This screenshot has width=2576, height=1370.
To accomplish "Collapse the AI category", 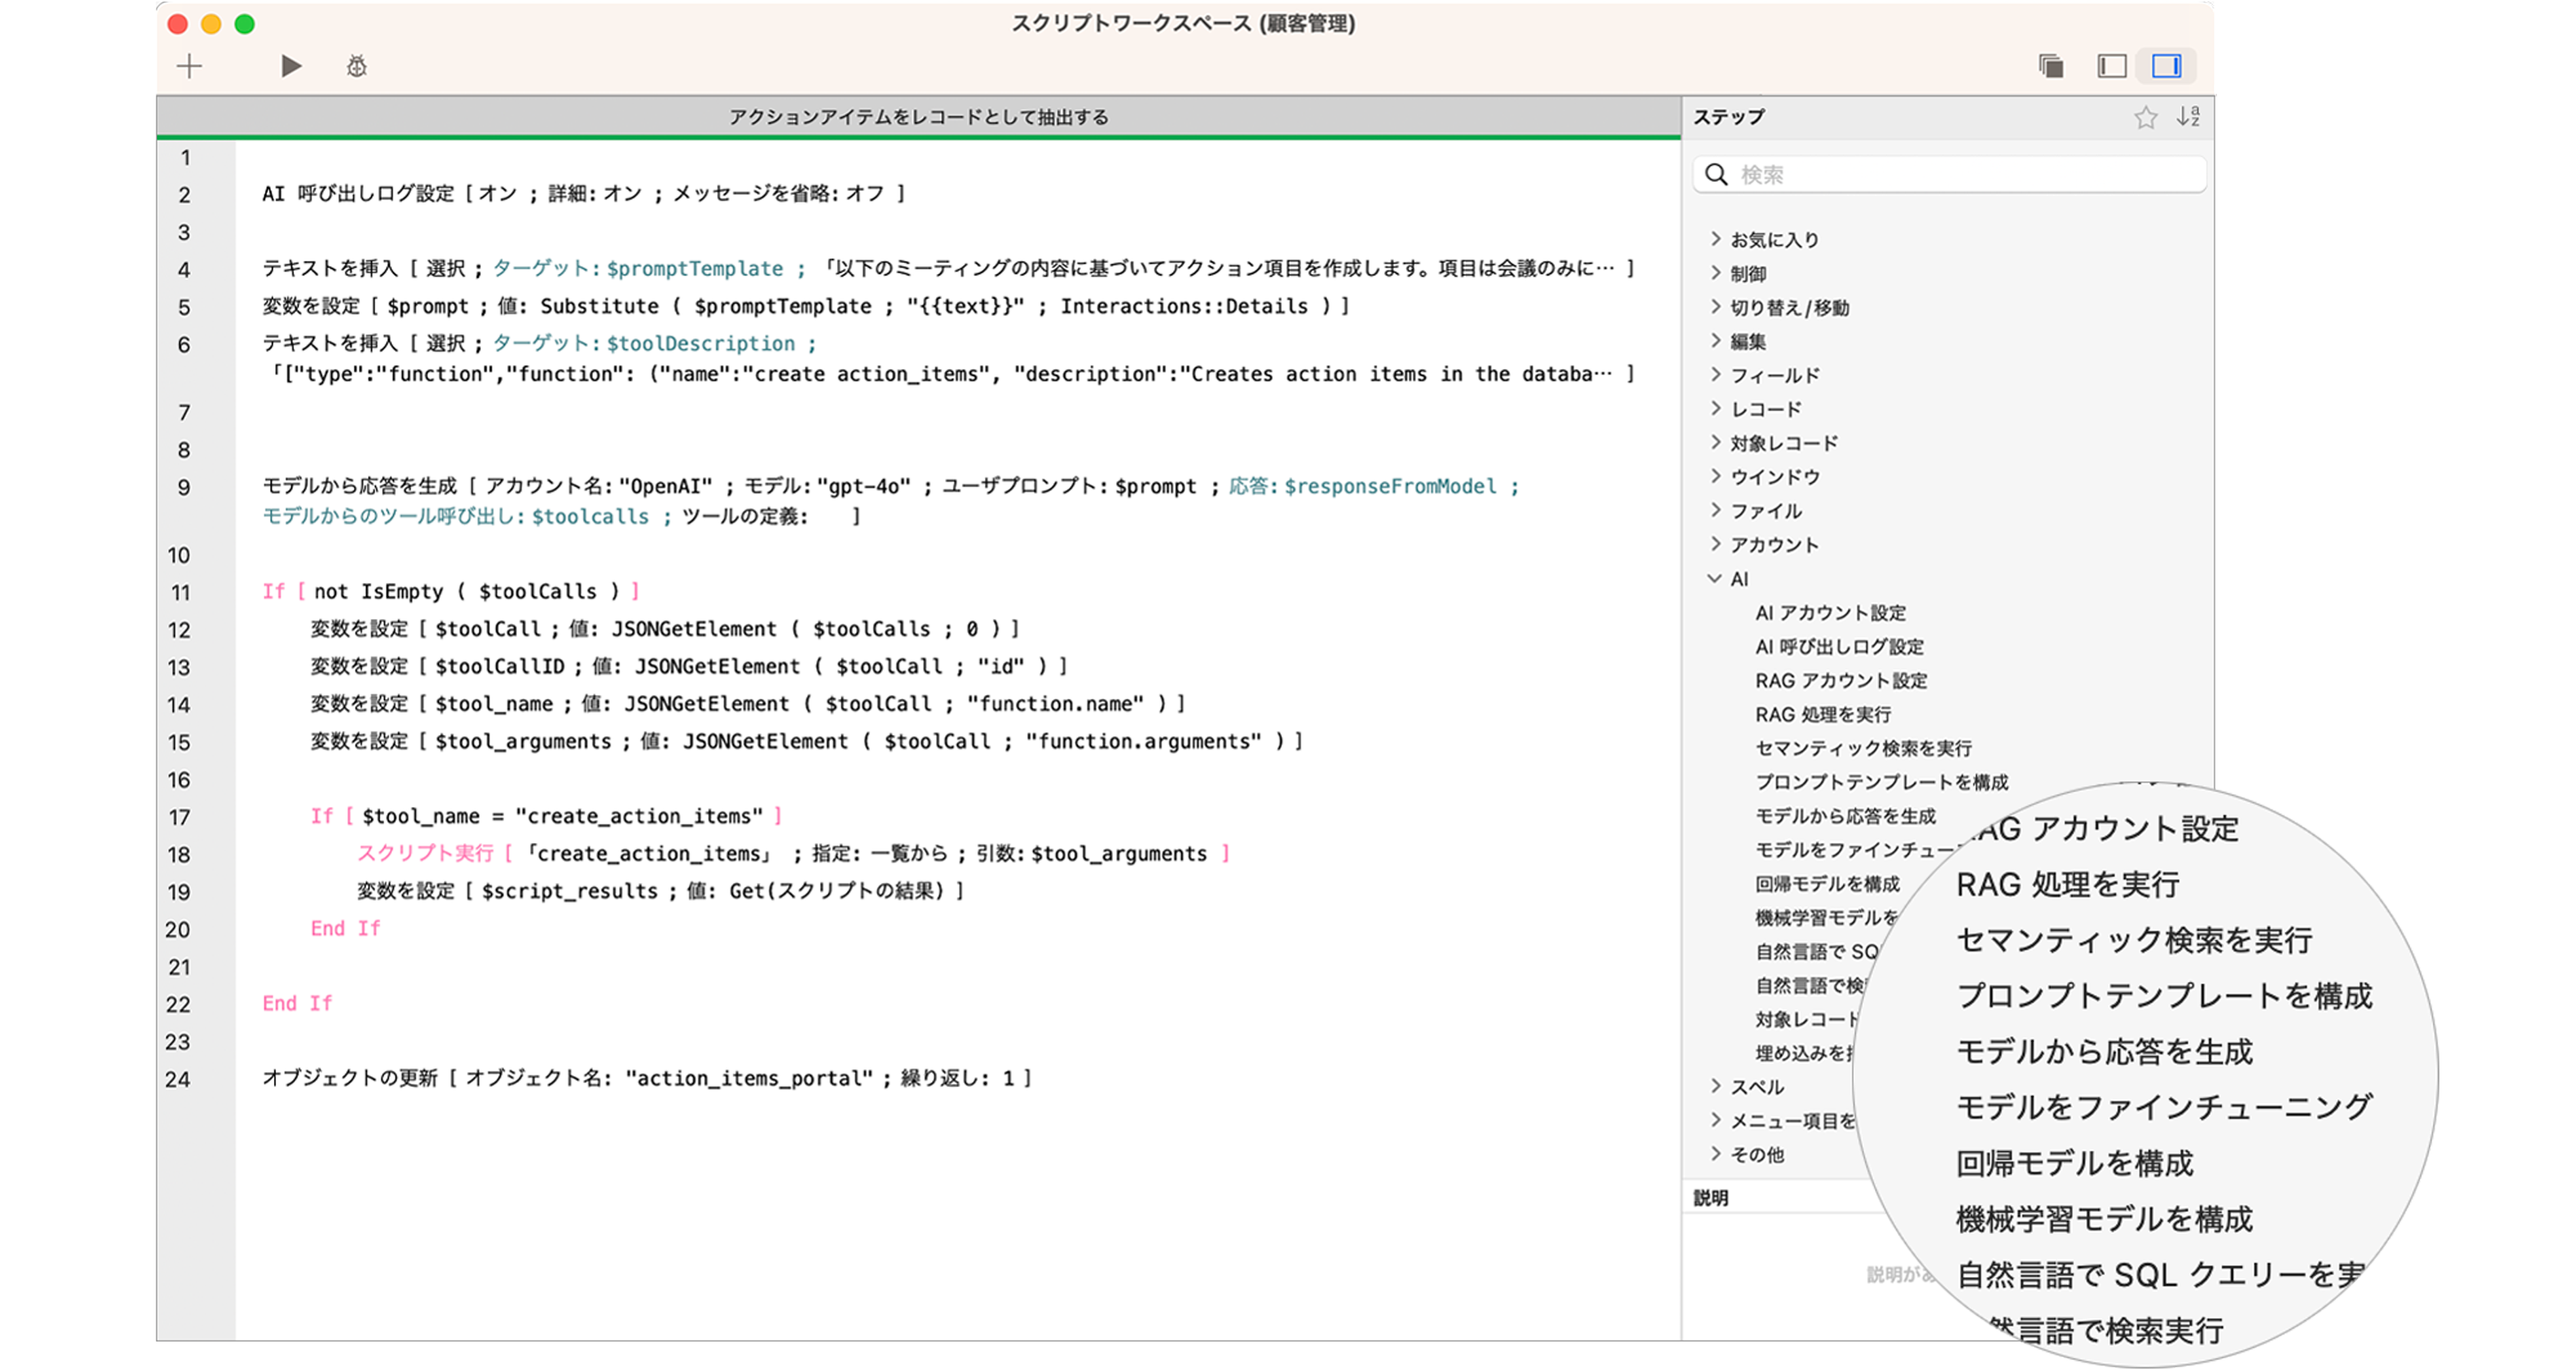I will click(x=1716, y=578).
